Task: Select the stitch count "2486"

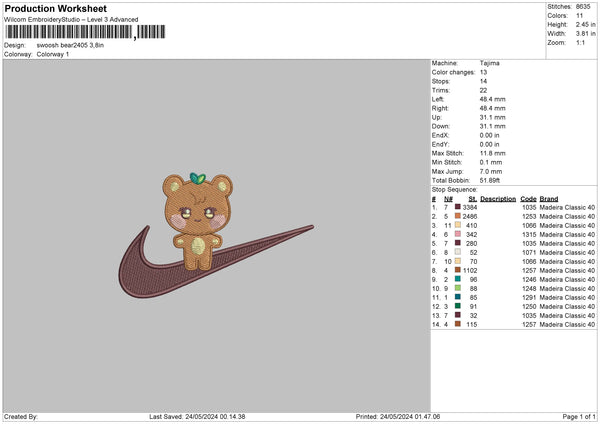Action: 470,216
